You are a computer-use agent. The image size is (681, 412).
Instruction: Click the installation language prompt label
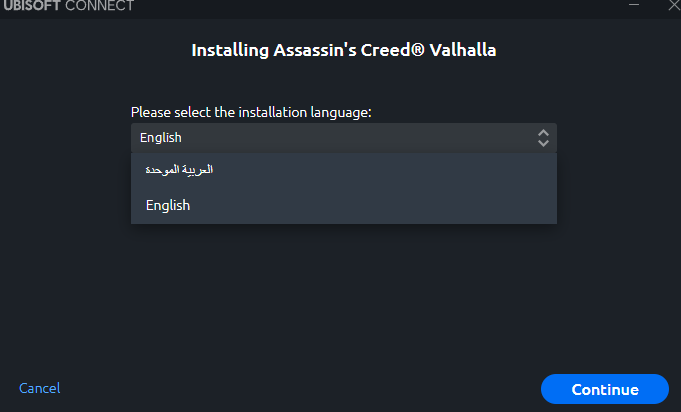point(251,112)
